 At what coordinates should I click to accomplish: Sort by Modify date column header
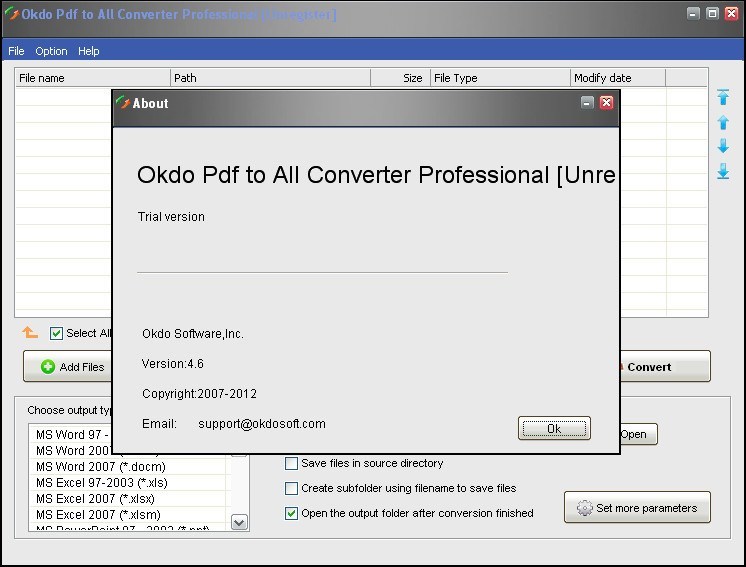[x=618, y=78]
